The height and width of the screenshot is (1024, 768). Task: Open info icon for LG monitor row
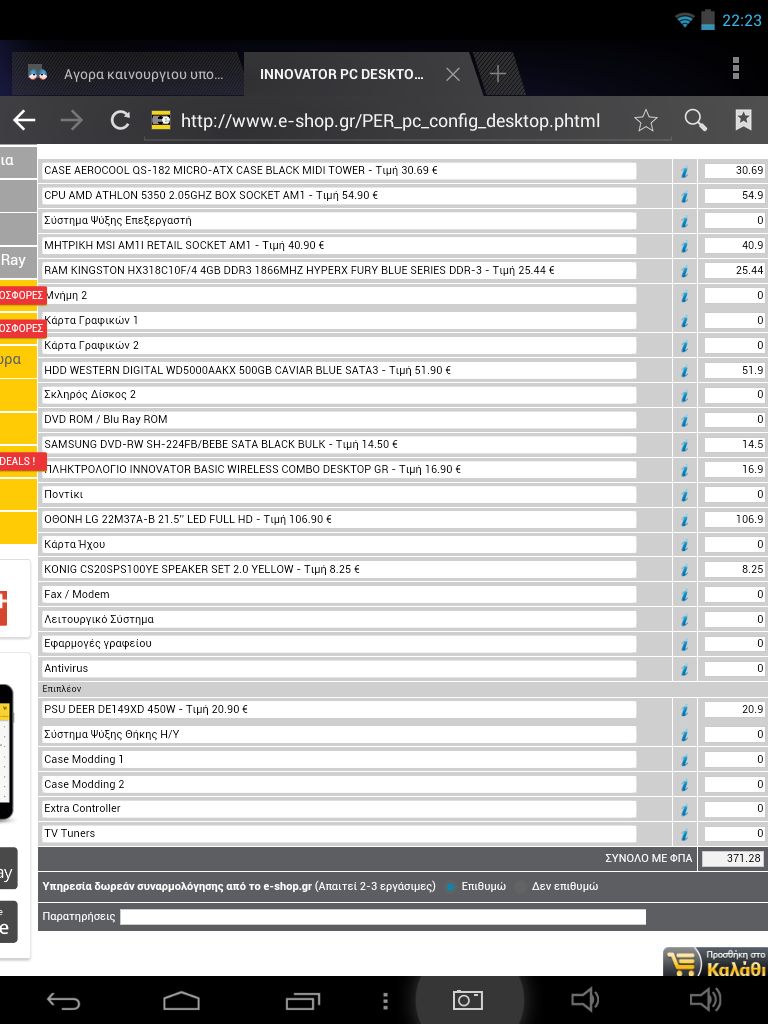[x=684, y=520]
